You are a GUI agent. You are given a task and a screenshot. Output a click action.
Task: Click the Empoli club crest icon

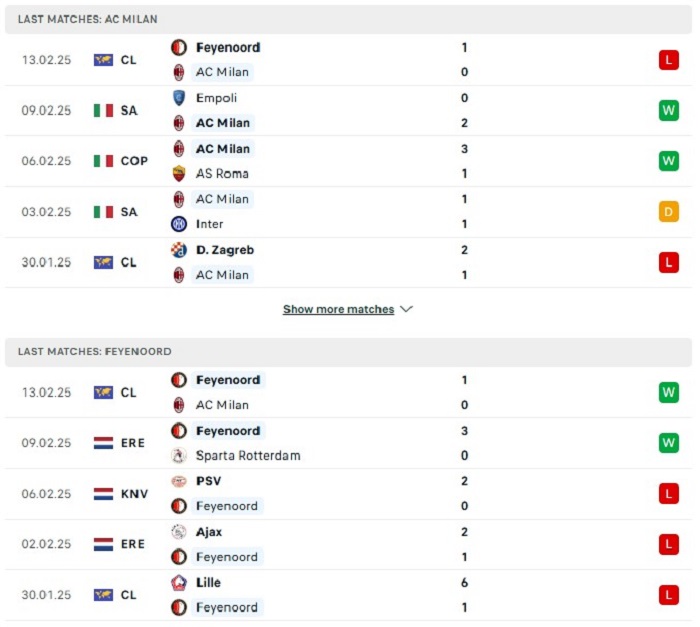(179, 98)
